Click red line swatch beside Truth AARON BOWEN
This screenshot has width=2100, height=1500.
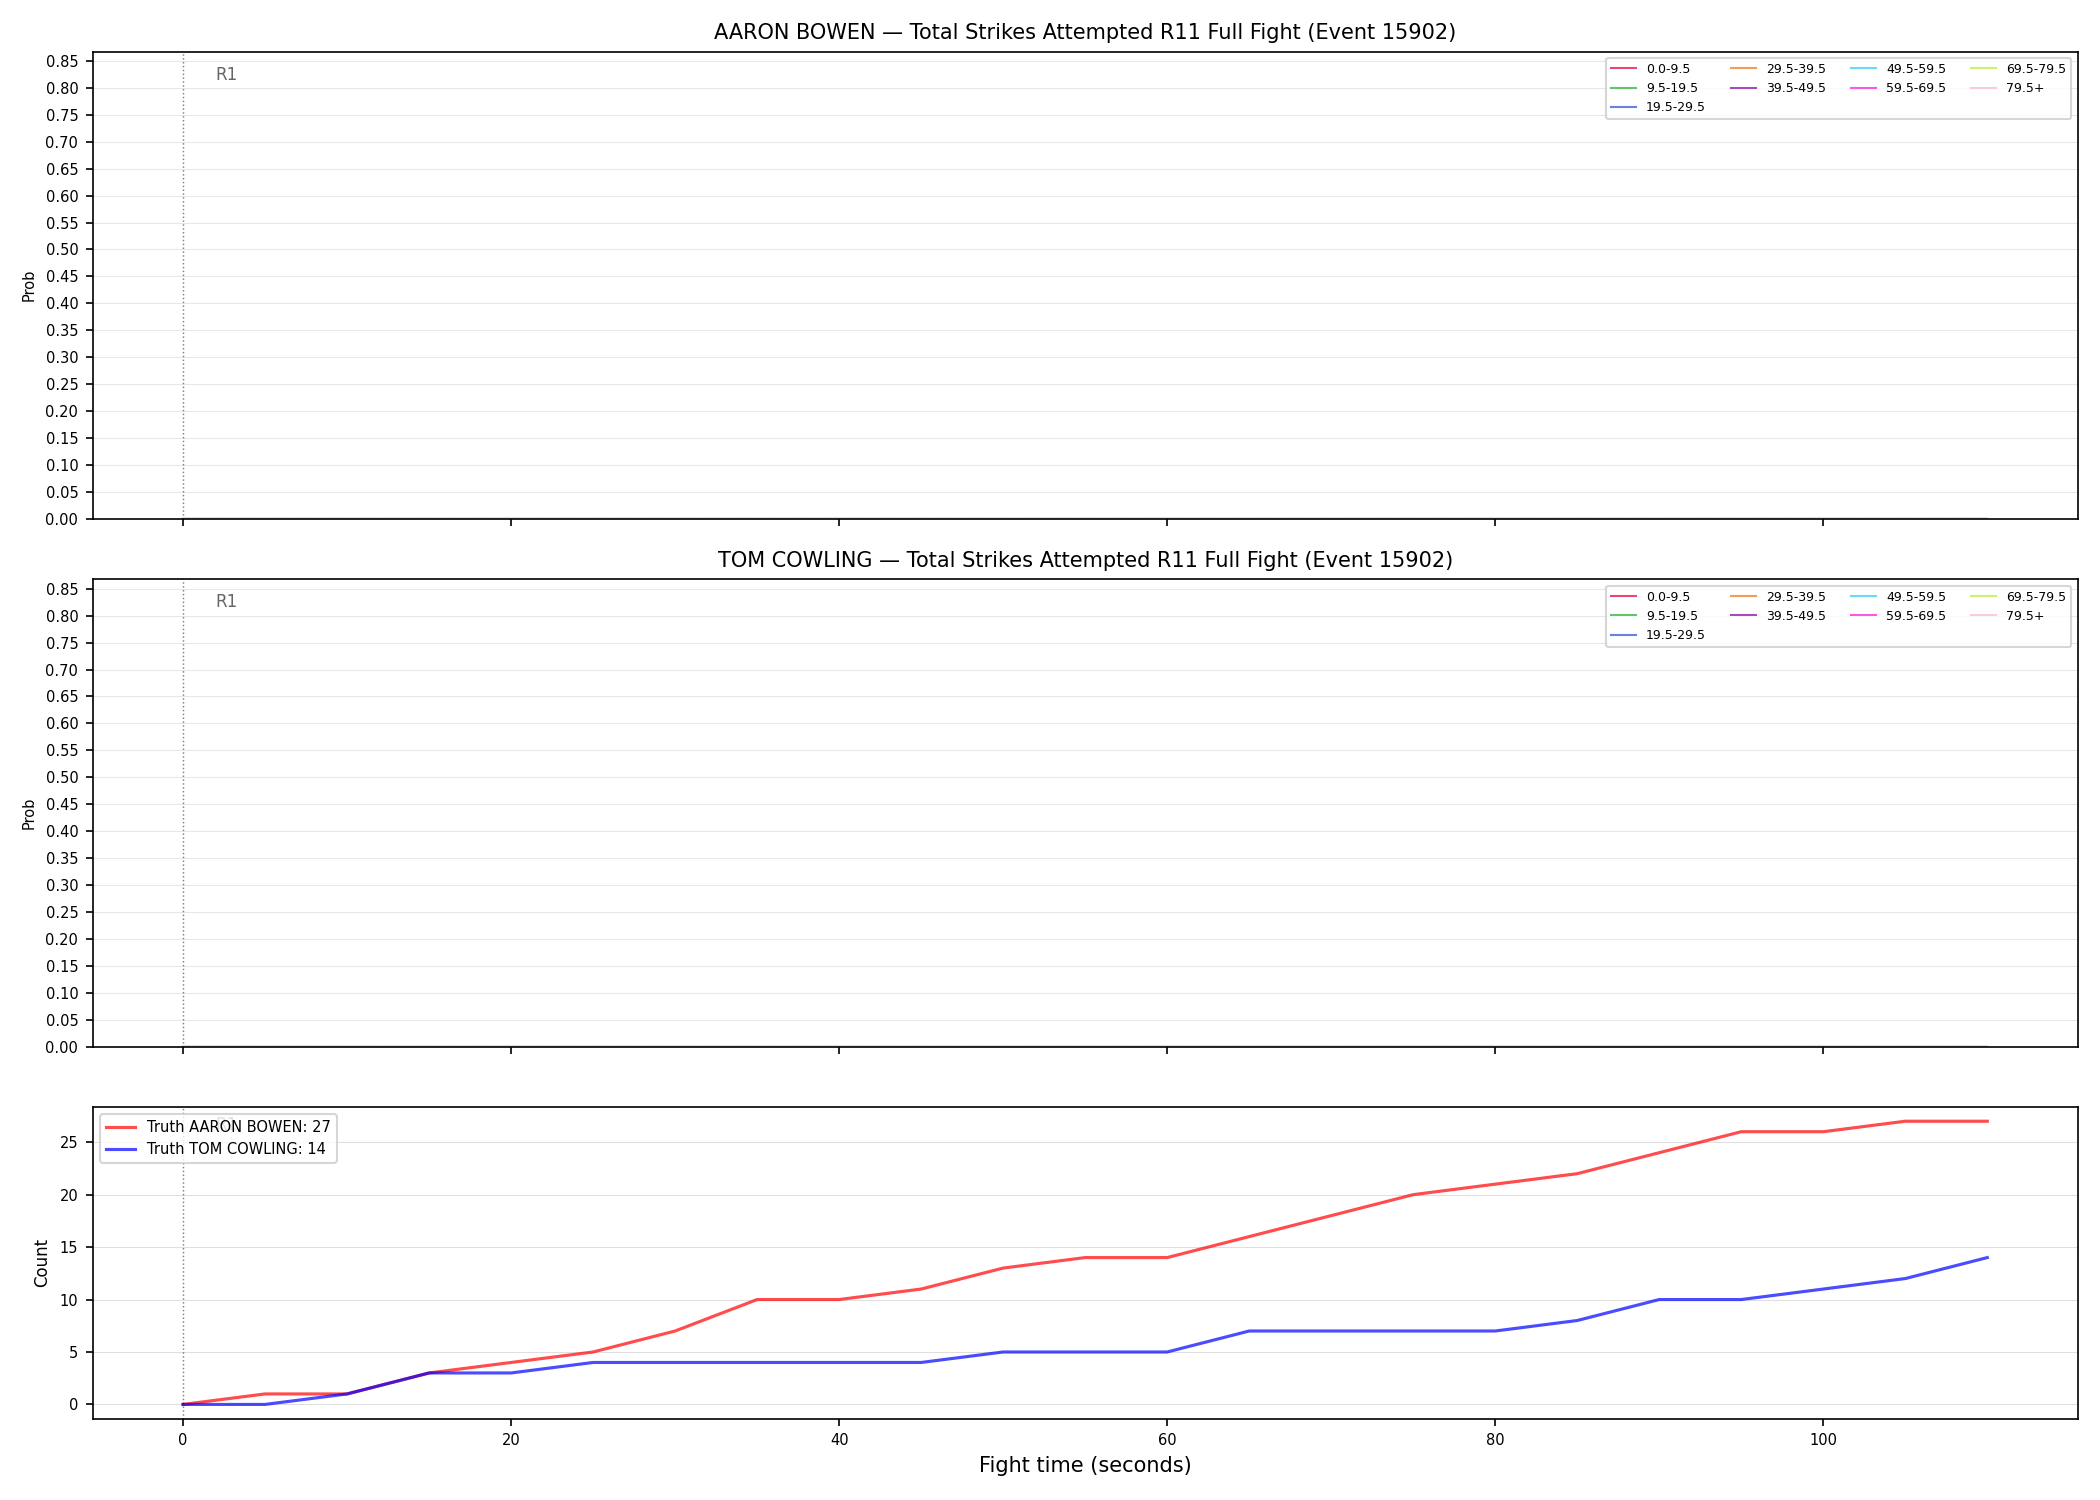pos(121,1127)
